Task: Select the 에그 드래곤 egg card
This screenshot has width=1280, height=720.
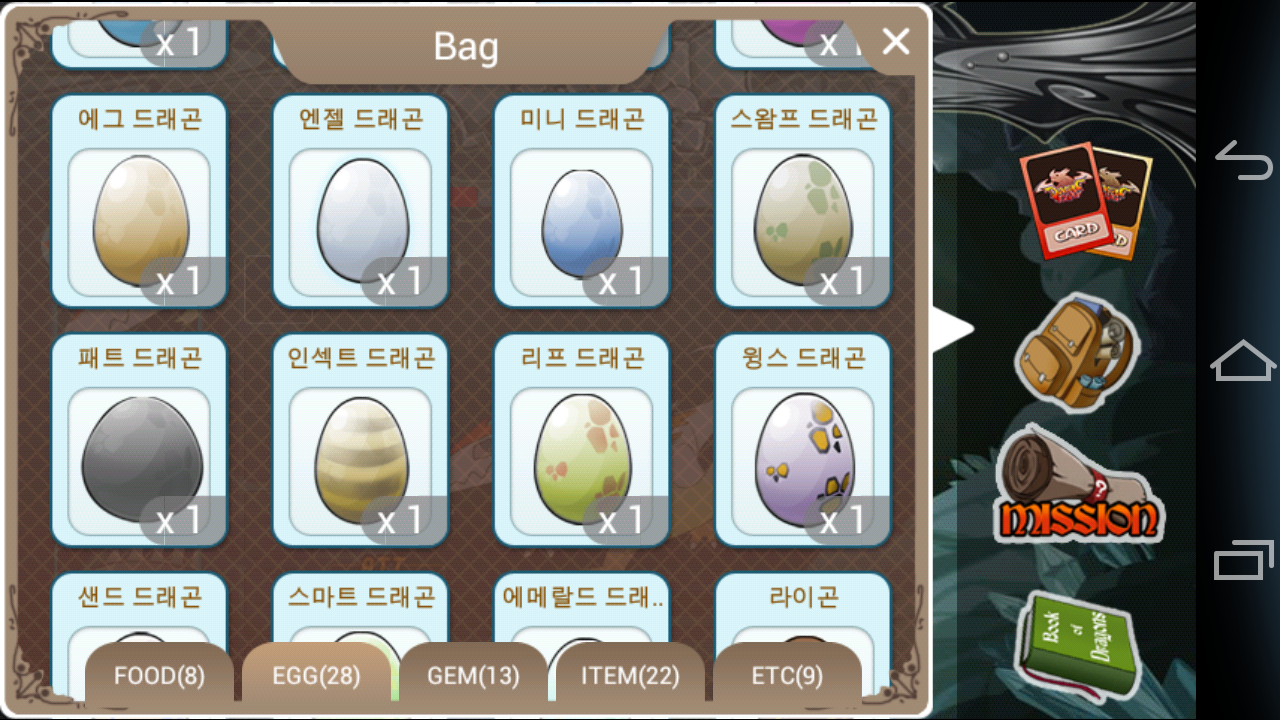Action: point(139,201)
